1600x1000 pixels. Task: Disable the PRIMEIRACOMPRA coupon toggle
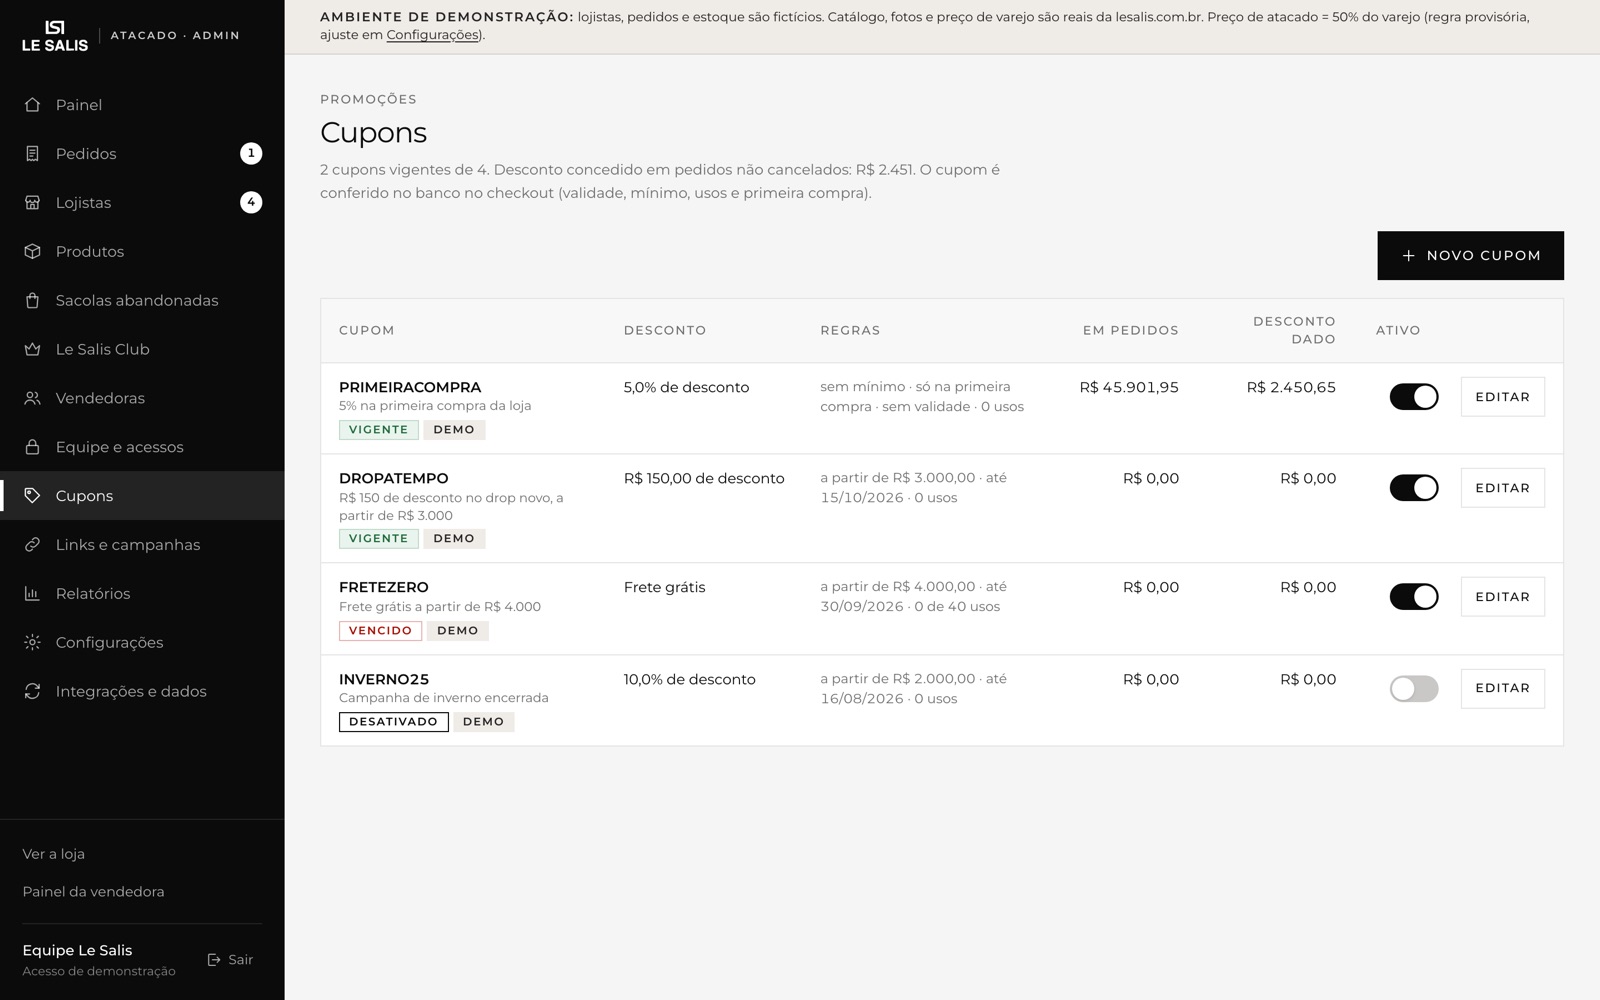(x=1414, y=397)
